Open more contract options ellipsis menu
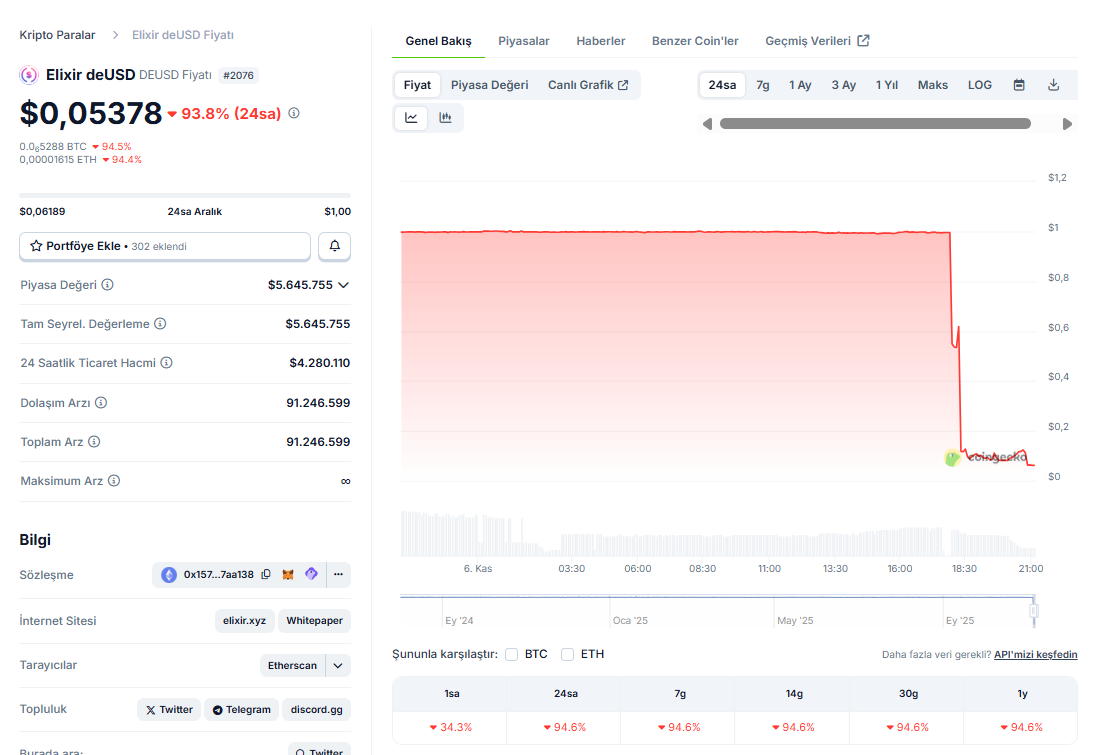The image size is (1097, 755). click(x=338, y=575)
